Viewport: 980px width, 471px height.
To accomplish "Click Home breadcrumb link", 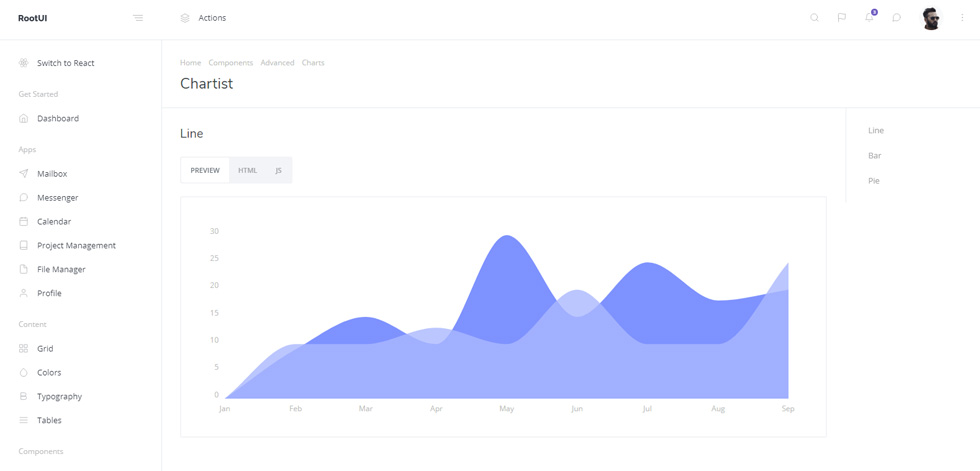I will coord(191,62).
